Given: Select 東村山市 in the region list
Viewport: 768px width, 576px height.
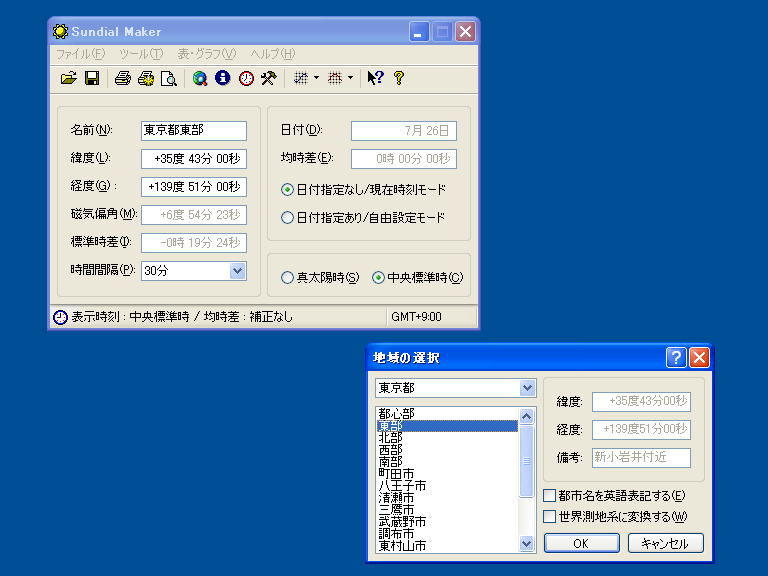Looking at the screenshot, I should point(447,546).
